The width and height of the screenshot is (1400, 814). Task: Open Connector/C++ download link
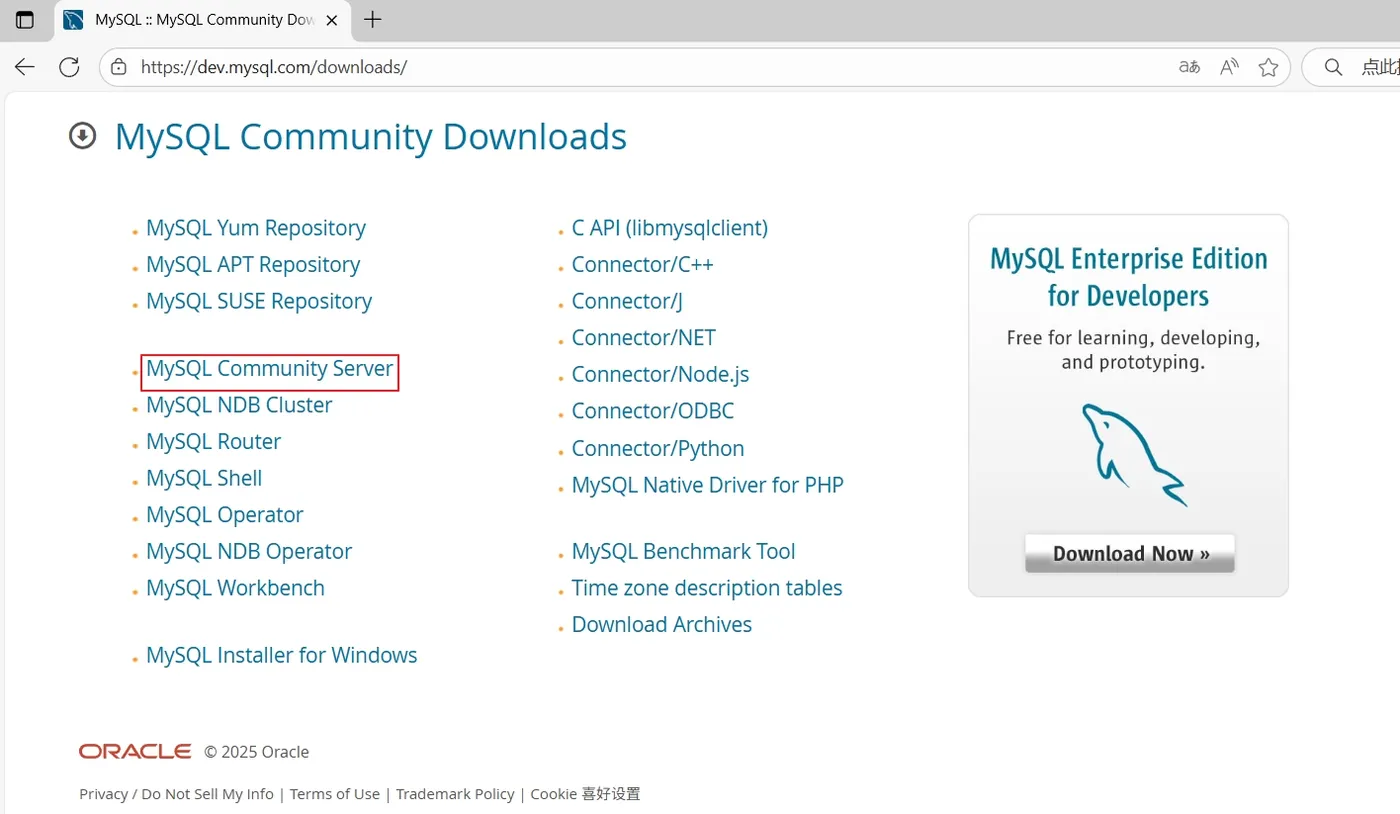(x=642, y=265)
